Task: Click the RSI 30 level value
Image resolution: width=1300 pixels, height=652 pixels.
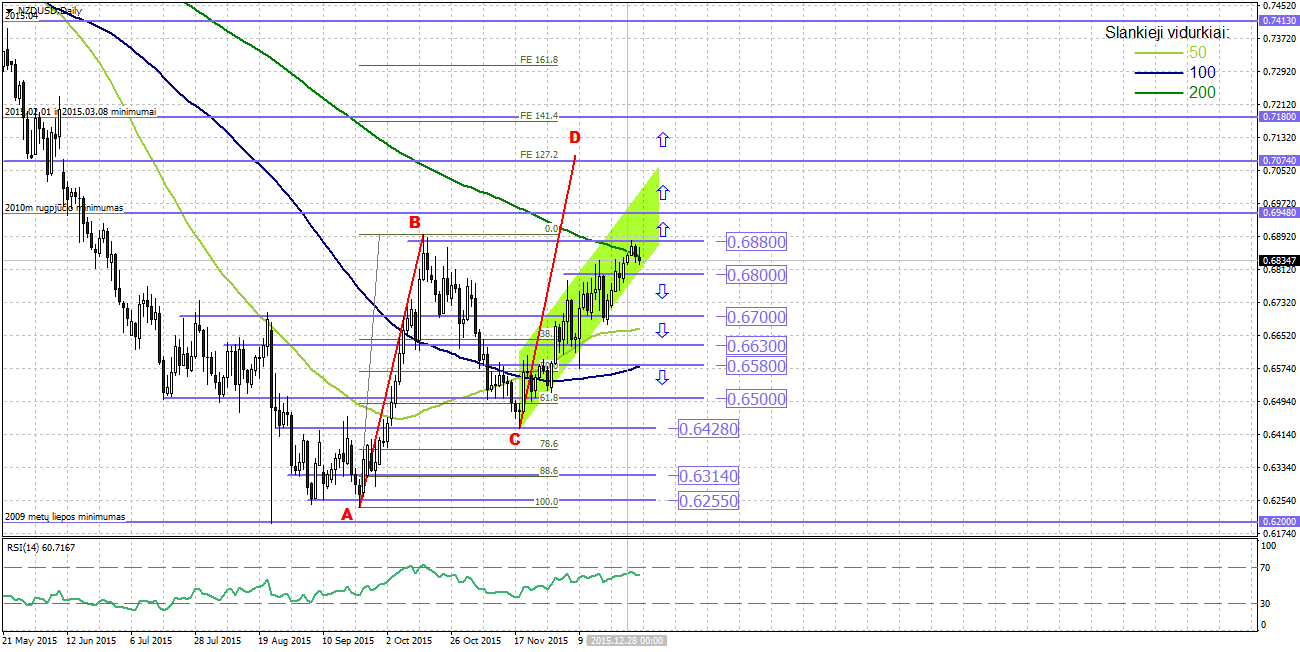Action: (x=1265, y=603)
